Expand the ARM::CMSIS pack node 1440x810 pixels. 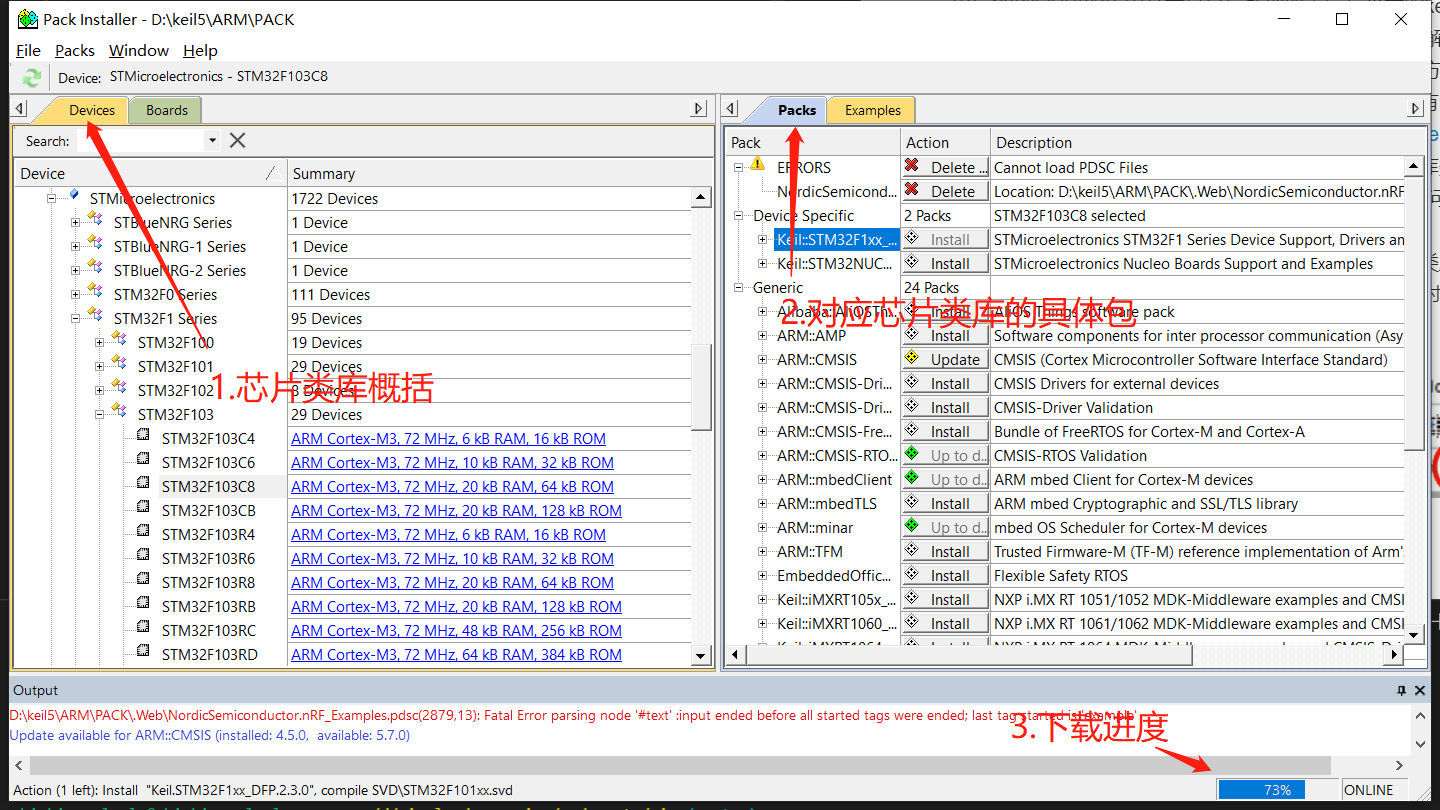[x=763, y=360]
